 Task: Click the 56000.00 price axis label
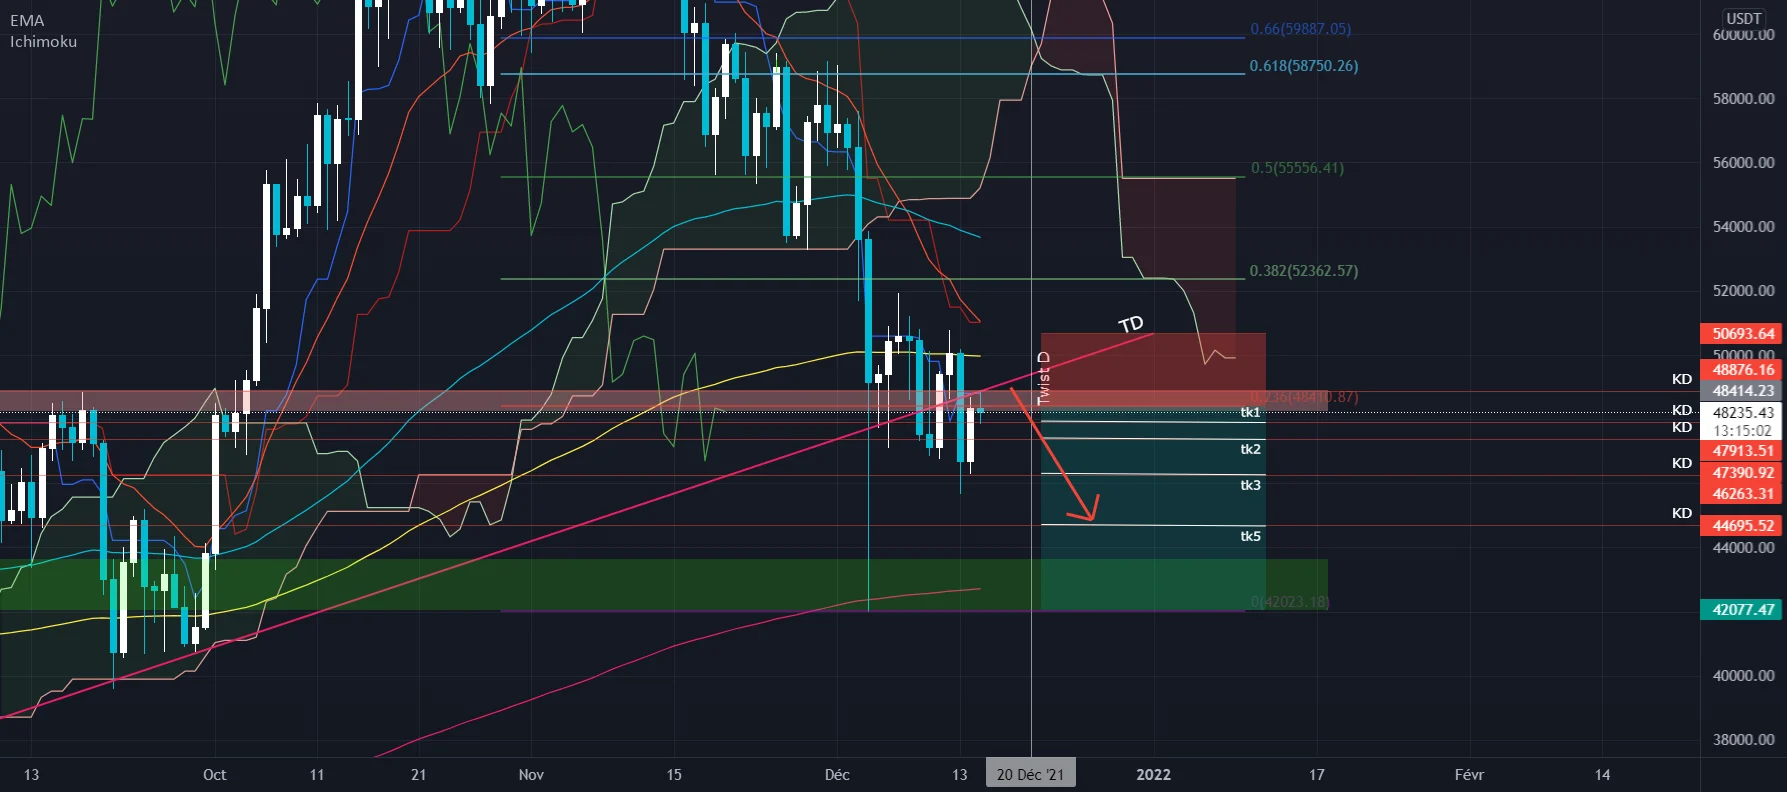point(1743,163)
